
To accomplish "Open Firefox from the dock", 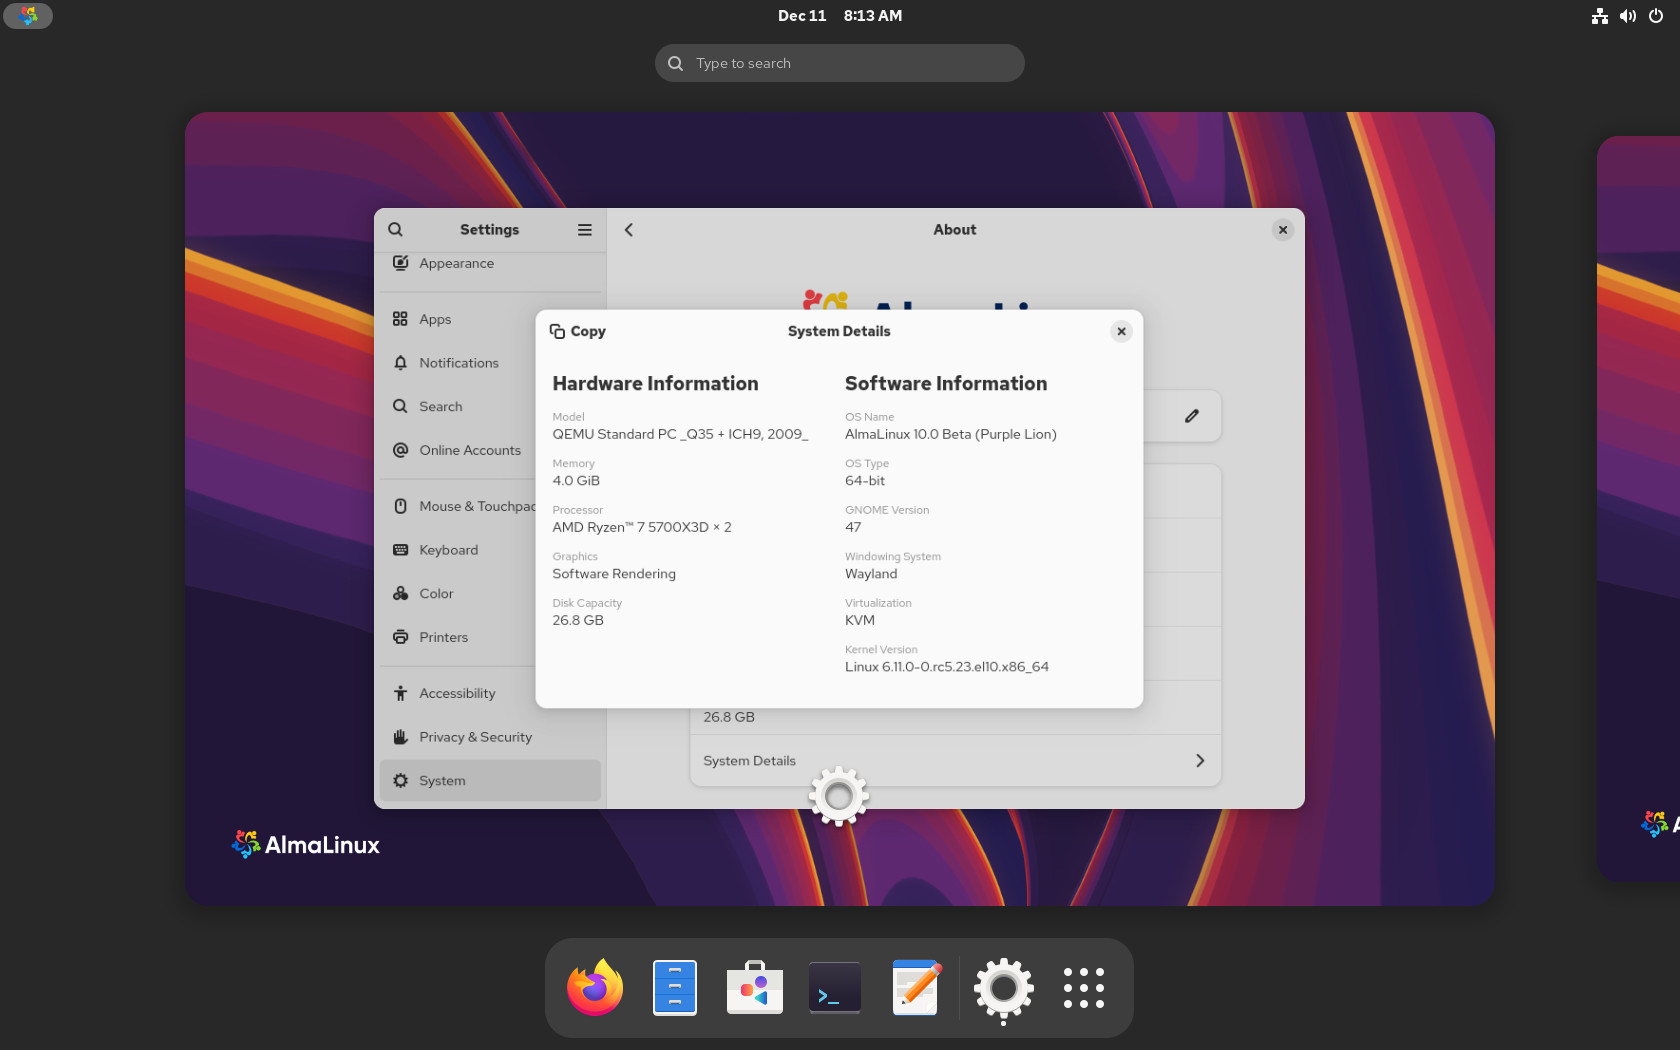I will [595, 988].
